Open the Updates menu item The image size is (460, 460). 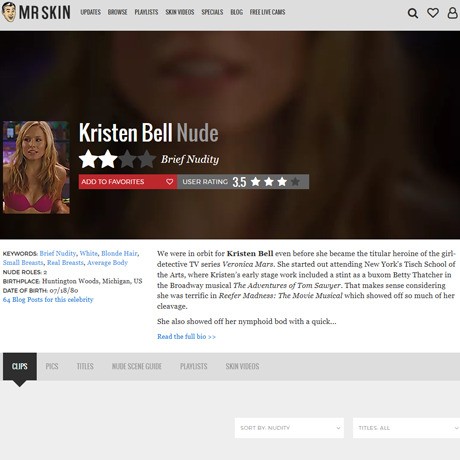pyautogui.click(x=90, y=12)
